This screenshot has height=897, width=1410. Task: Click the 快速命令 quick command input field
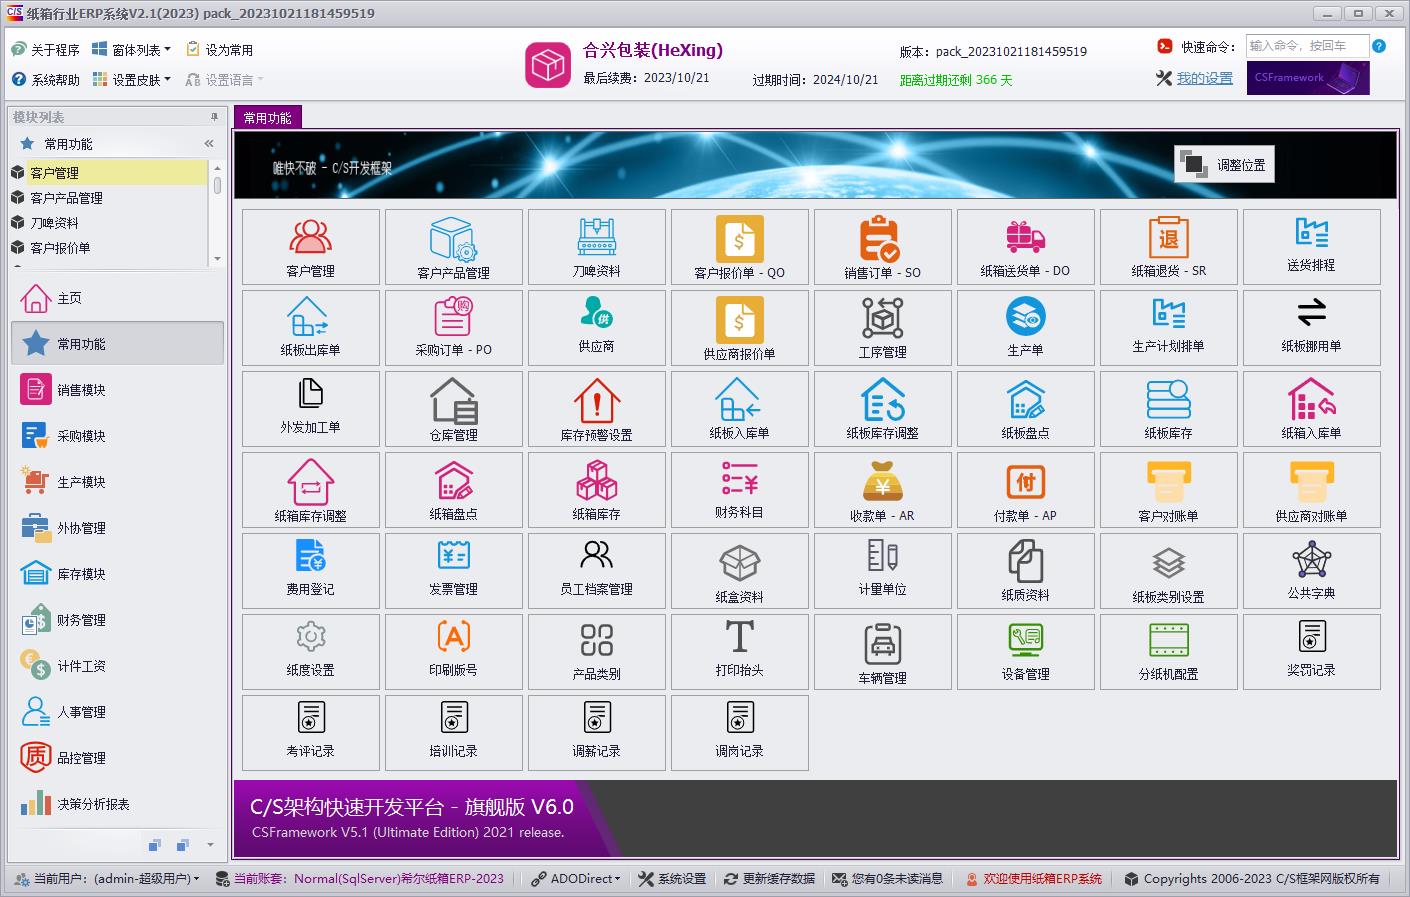click(1306, 46)
